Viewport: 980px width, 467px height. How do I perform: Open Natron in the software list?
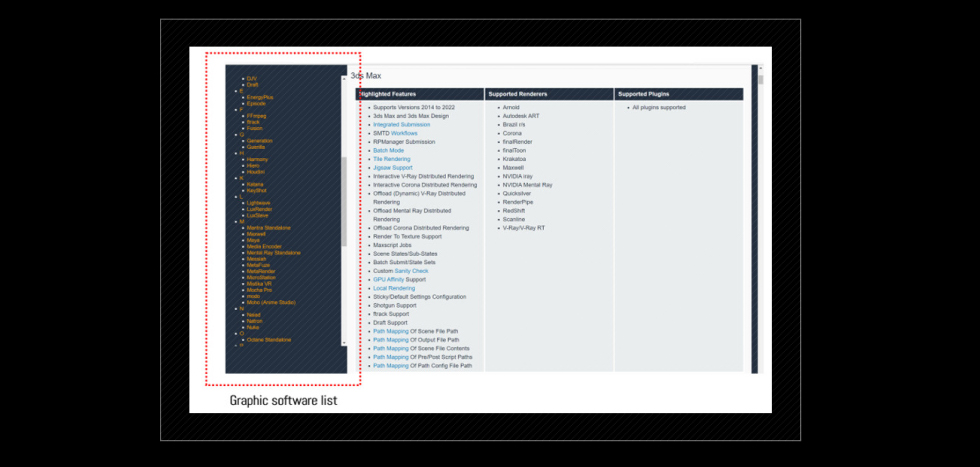[254, 321]
